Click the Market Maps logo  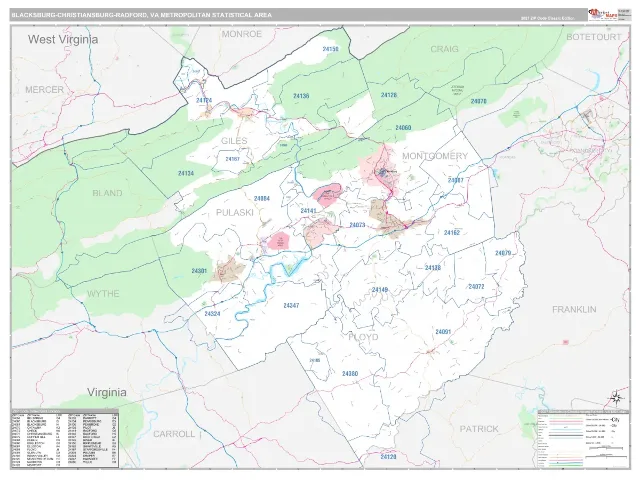pyautogui.click(x=602, y=15)
